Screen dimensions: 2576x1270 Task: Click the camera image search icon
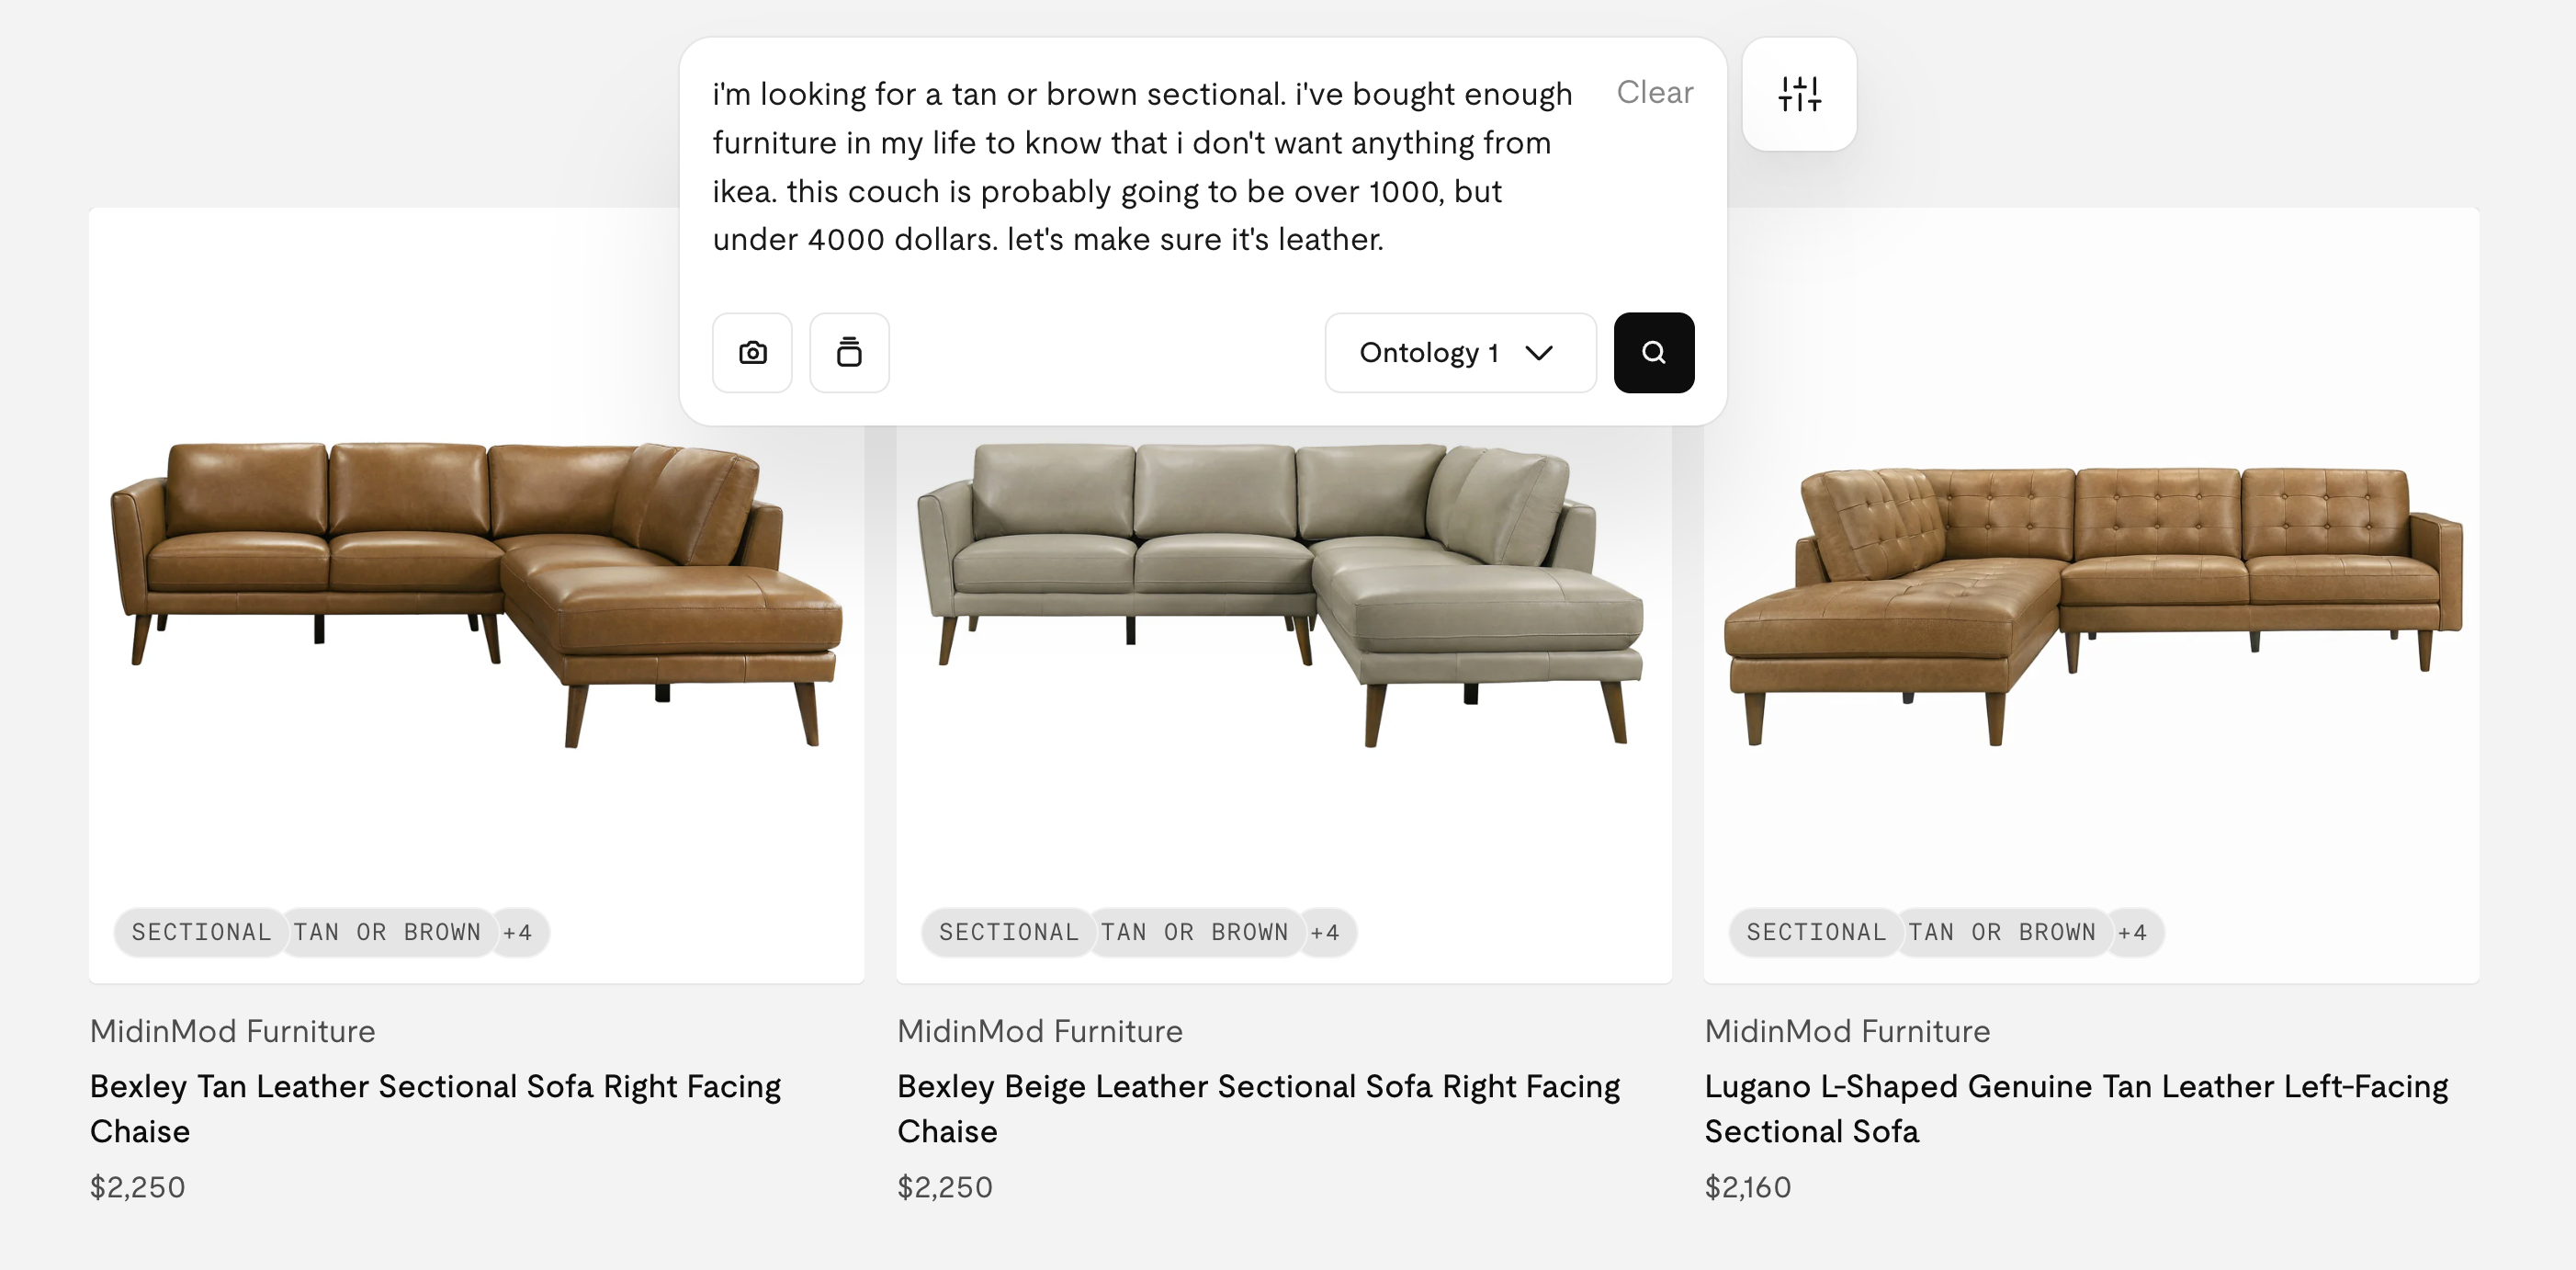pos(752,353)
